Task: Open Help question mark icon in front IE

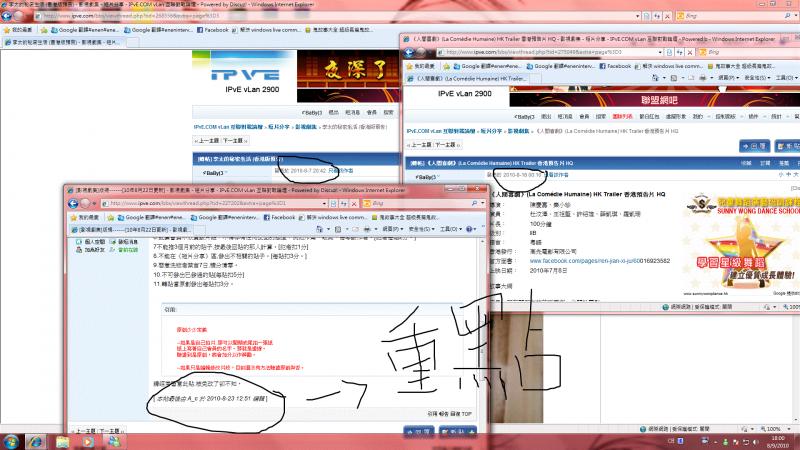Action: pyautogui.click(x=469, y=230)
